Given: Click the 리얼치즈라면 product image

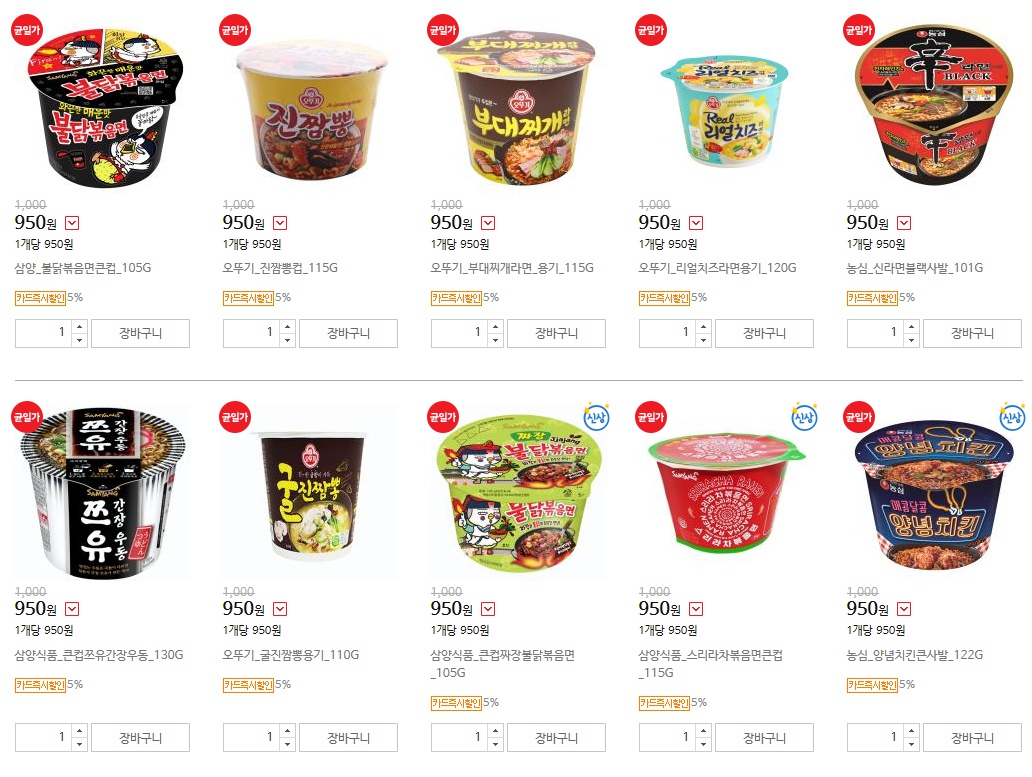Looking at the screenshot, I should [725, 109].
